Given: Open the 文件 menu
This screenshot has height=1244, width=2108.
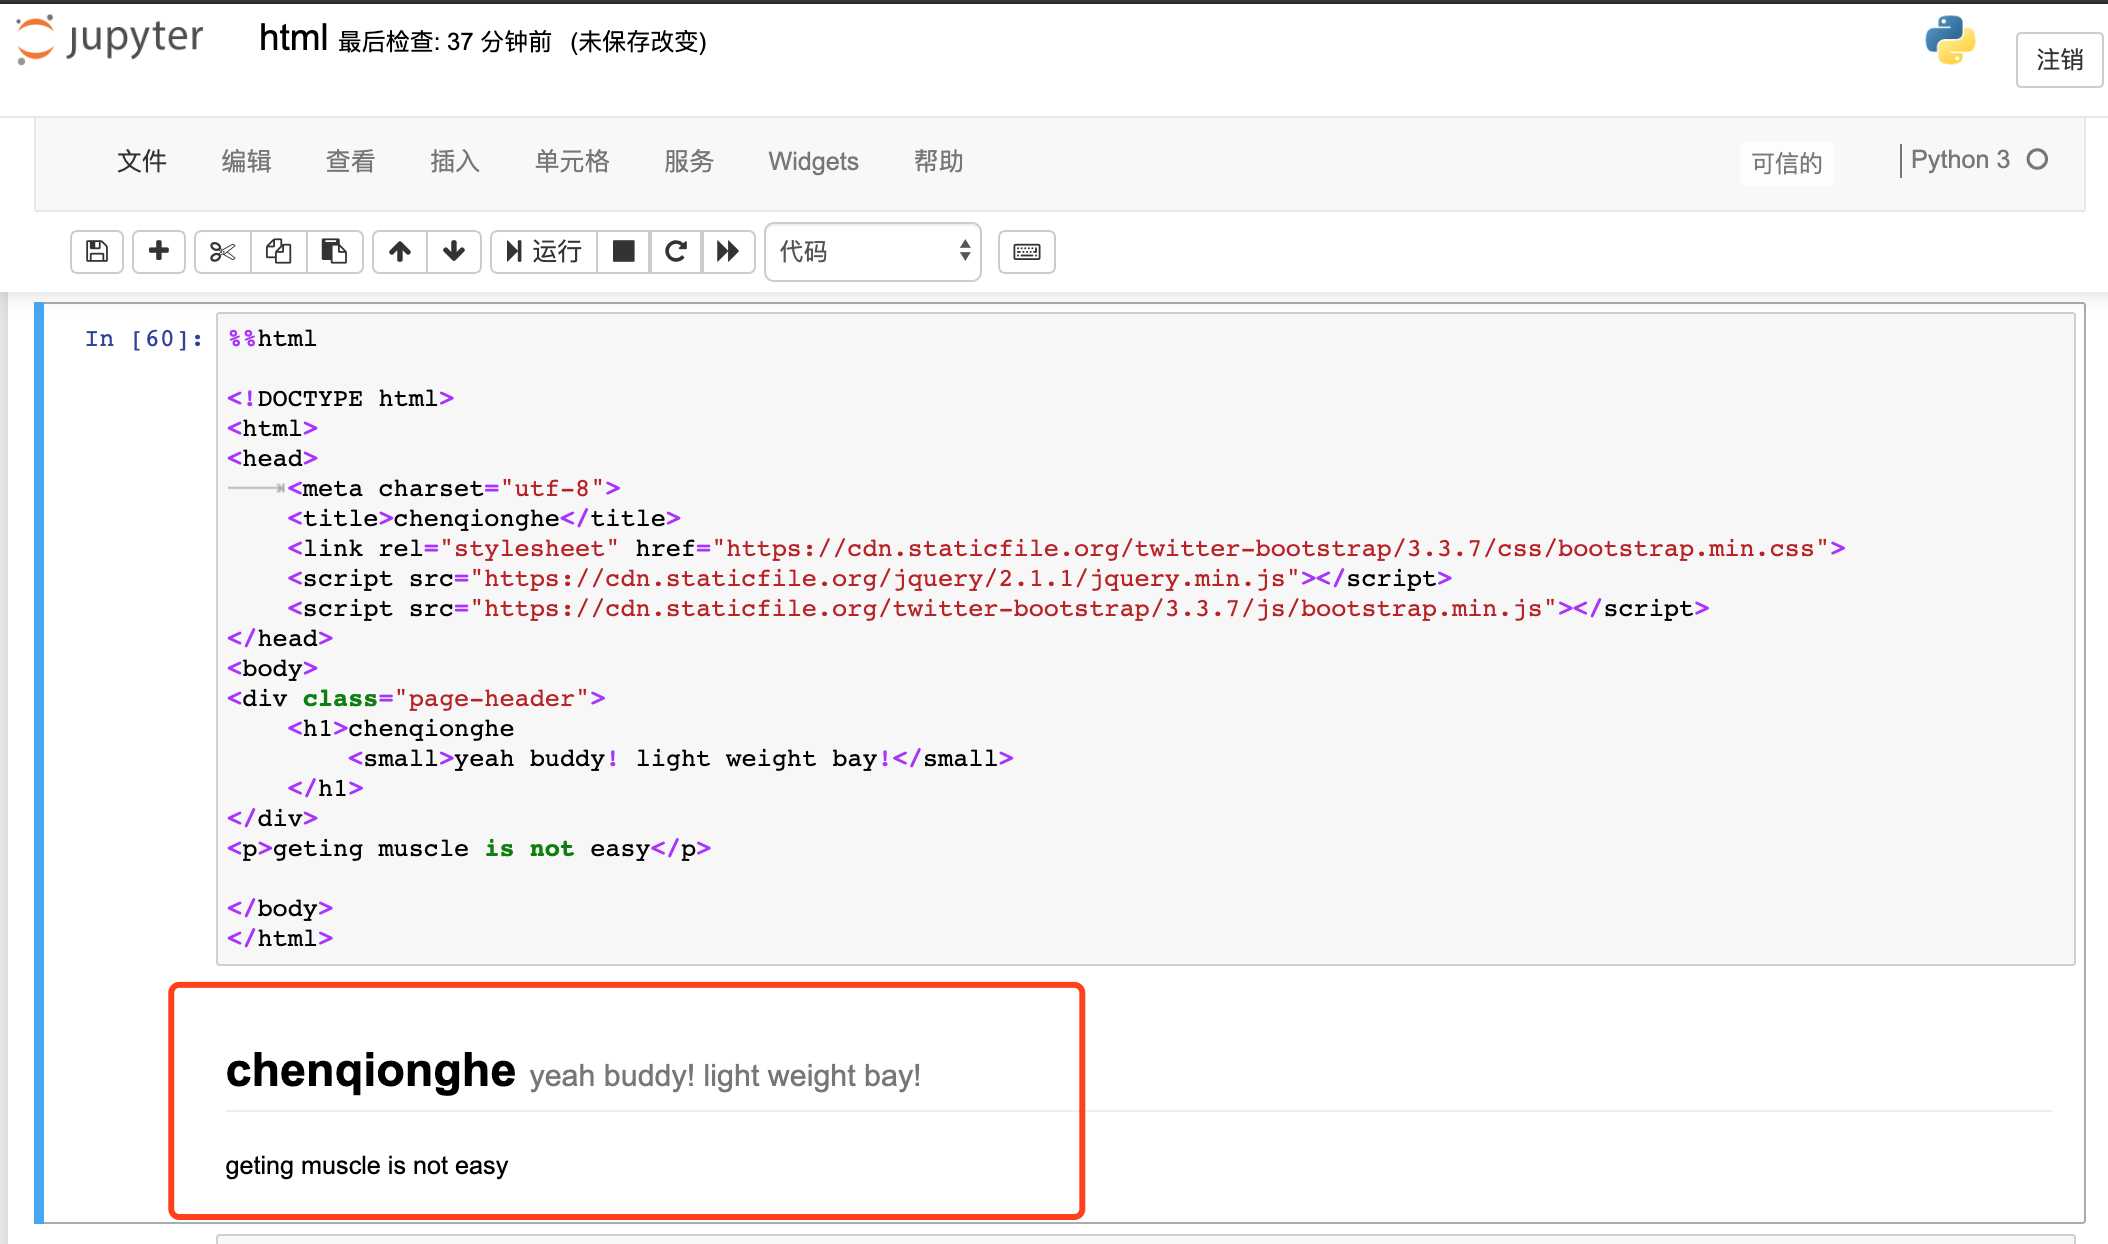Looking at the screenshot, I should (x=141, y=161).
